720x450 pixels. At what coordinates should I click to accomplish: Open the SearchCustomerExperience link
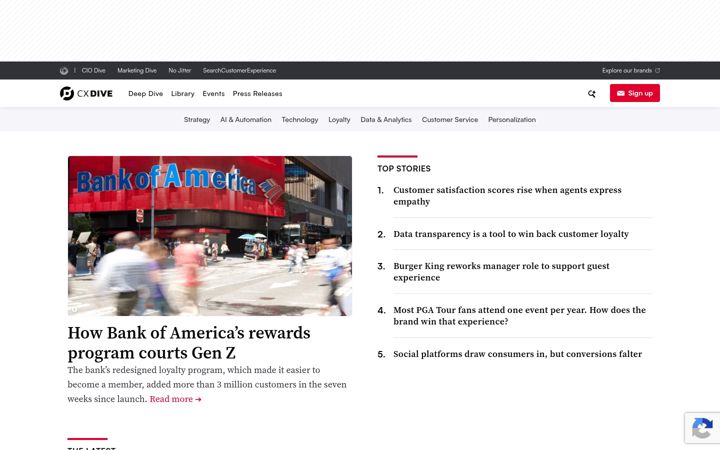239,71
